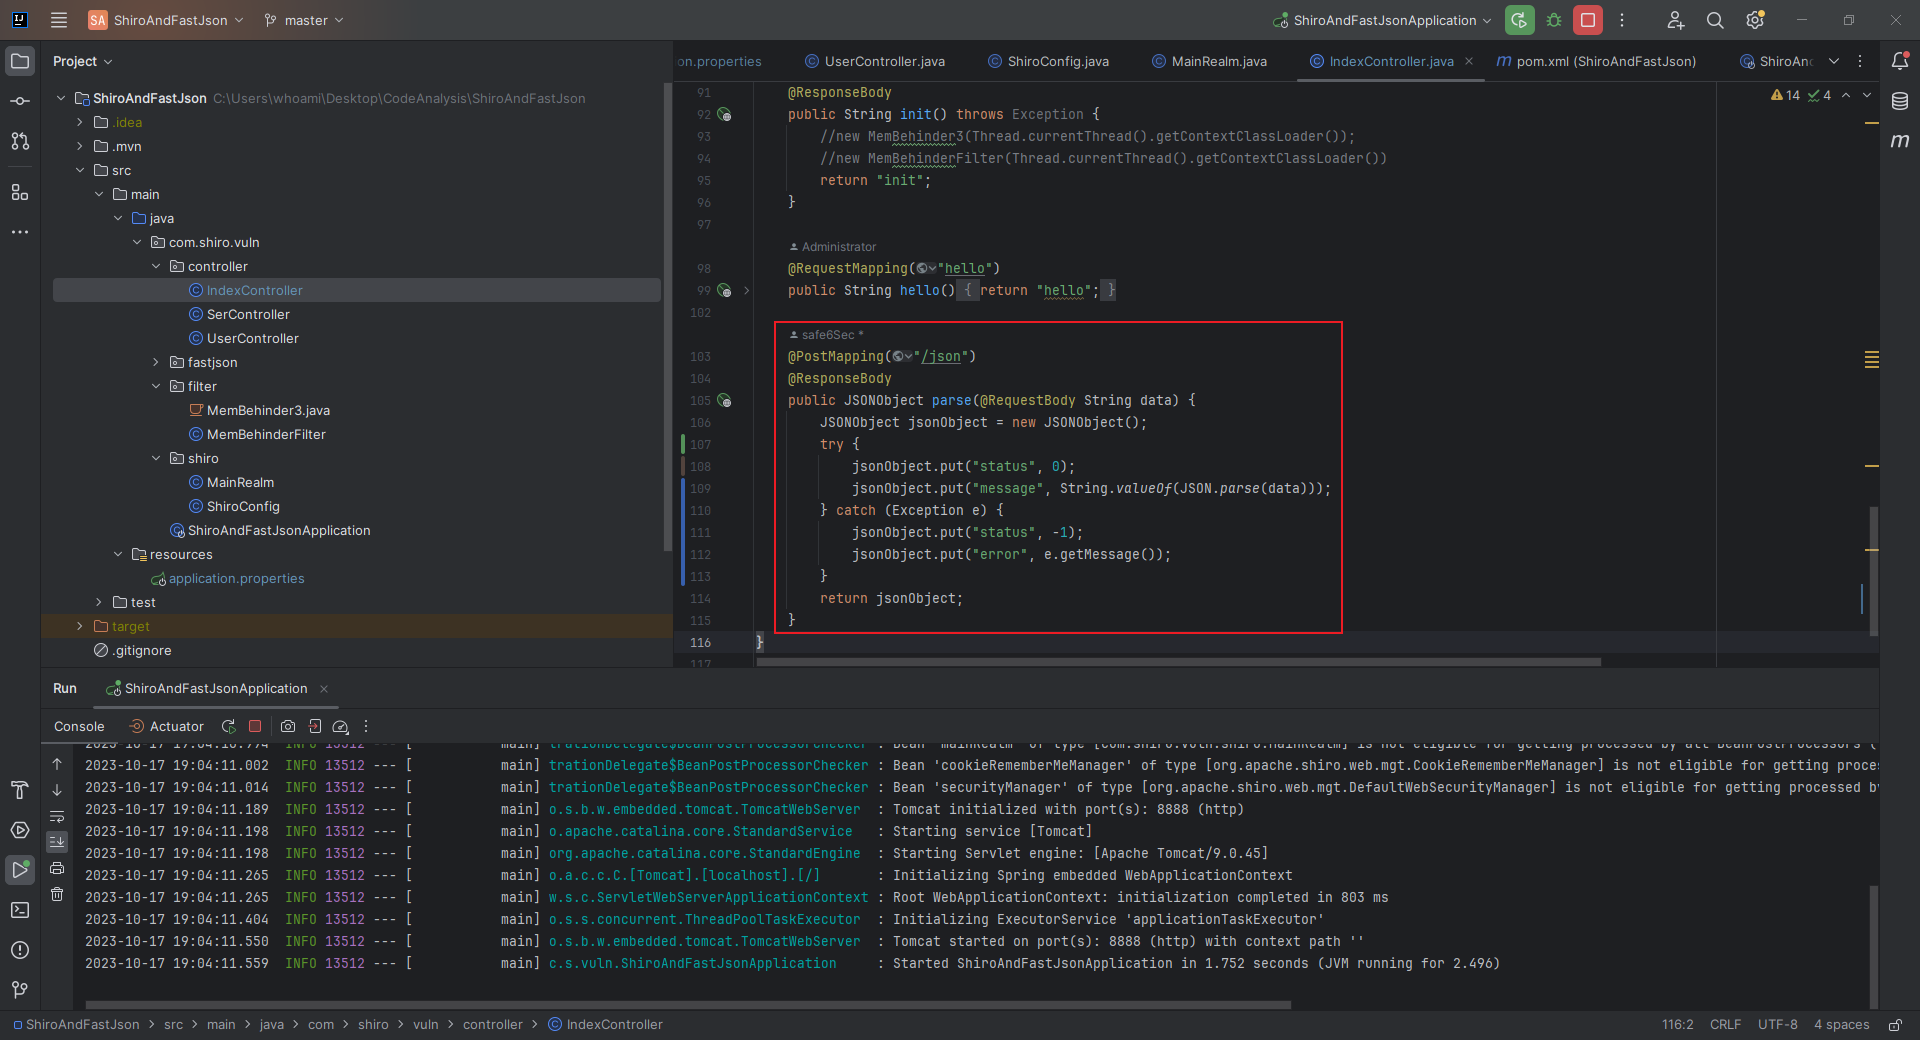1920x1040 pixels.
Task: Open Code With Me add-user icon
Action: click(1676, 20)
